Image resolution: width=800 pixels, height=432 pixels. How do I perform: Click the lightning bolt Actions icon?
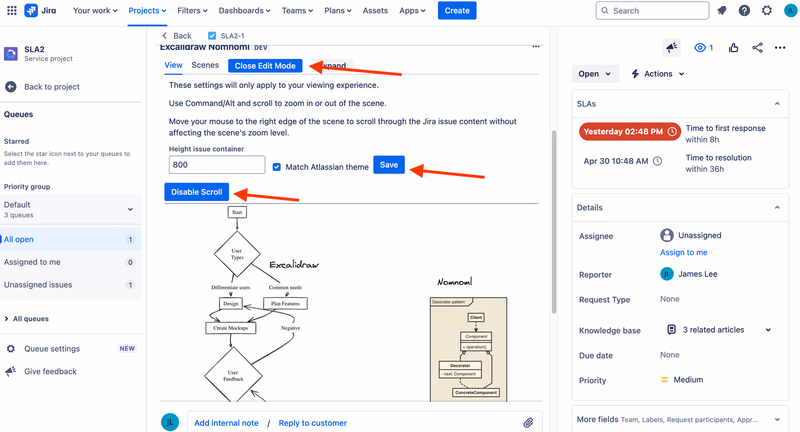(x=635, y=73)
